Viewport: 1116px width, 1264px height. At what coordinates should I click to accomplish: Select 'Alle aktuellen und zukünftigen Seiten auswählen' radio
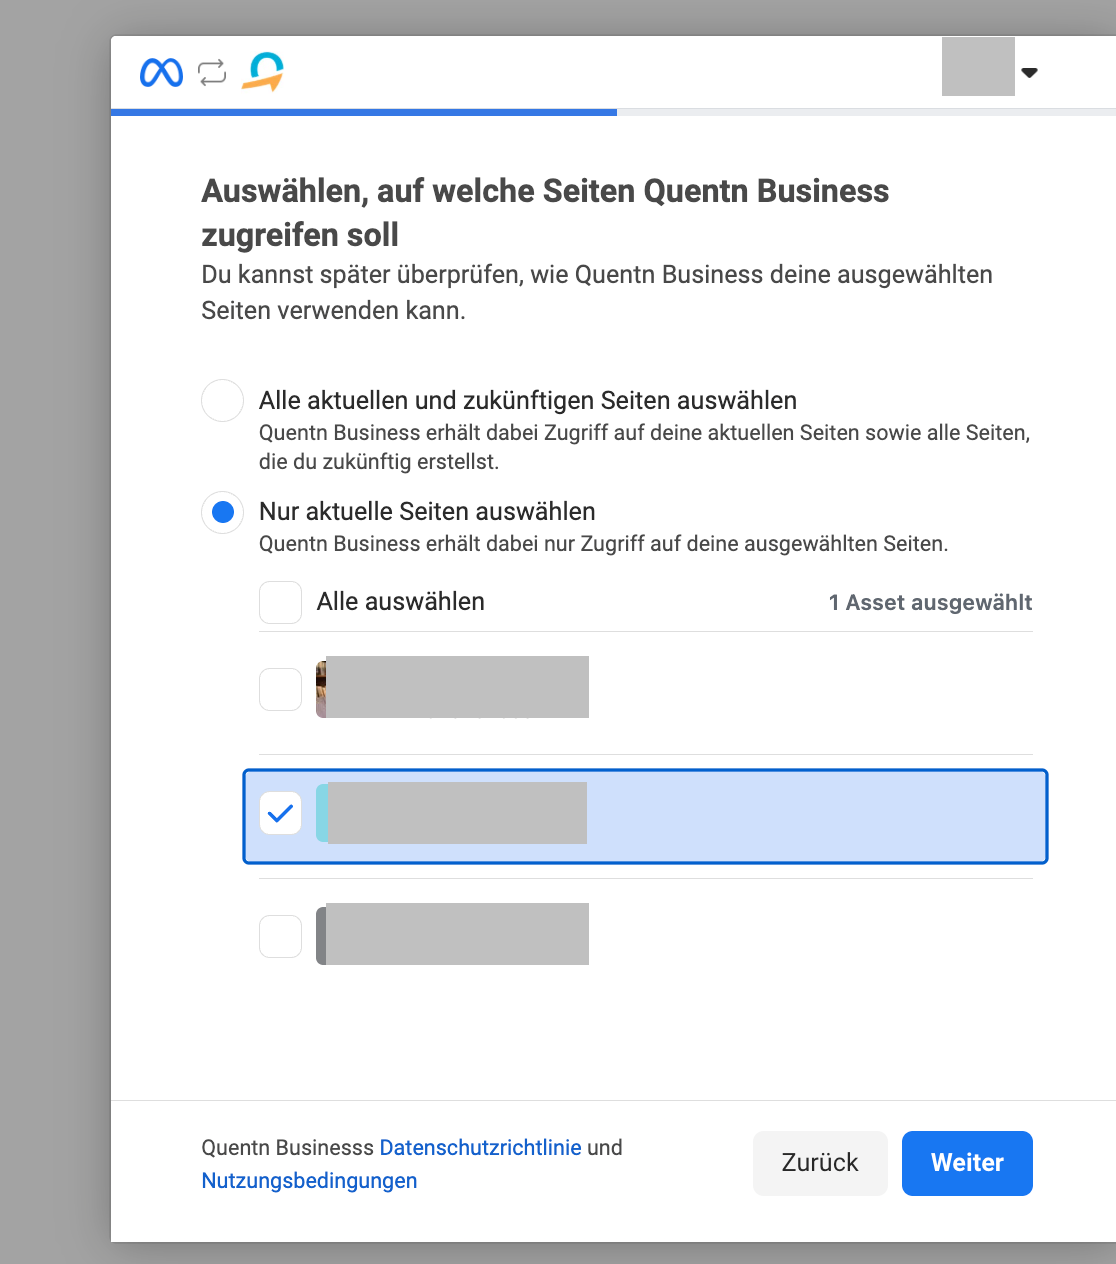coord(222,401)
